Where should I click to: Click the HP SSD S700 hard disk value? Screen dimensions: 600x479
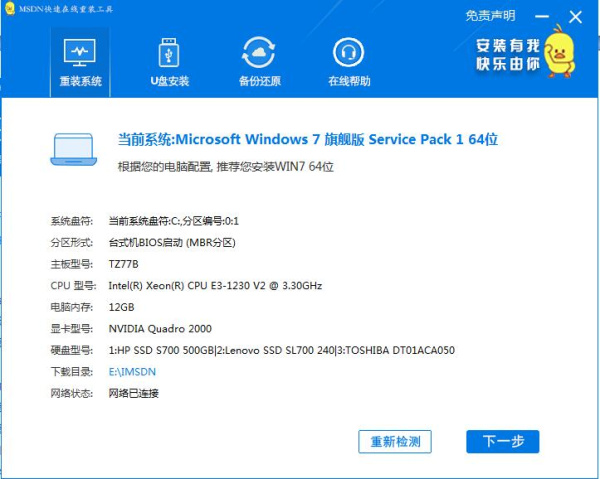click(282, 350)
